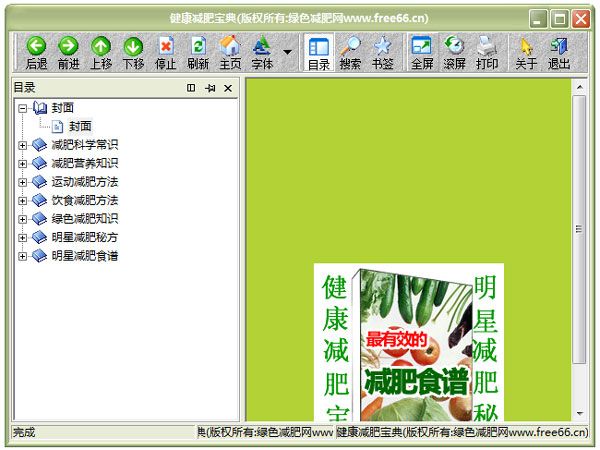Click the 前进 (Forward) toolbar icon
Image resolution: width=600 pixels, height=450 pixels.
tap(68, 53)
